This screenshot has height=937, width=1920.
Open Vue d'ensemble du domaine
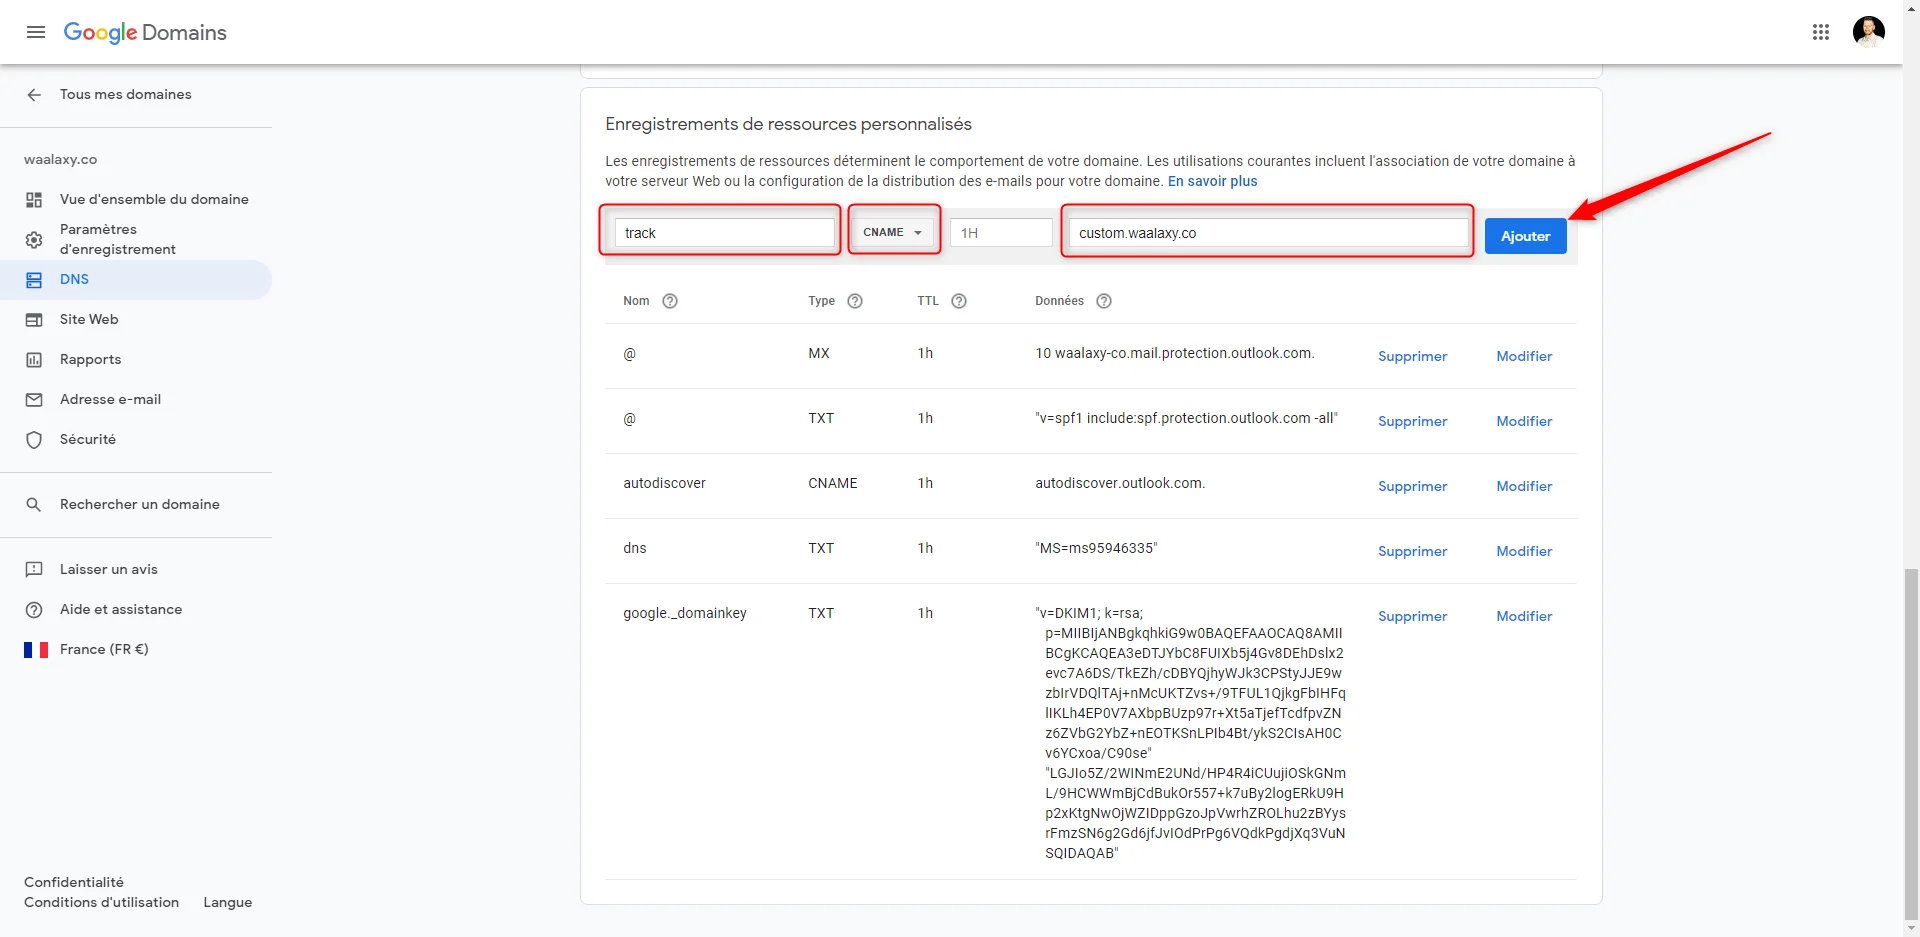click(x=154, y=199)
